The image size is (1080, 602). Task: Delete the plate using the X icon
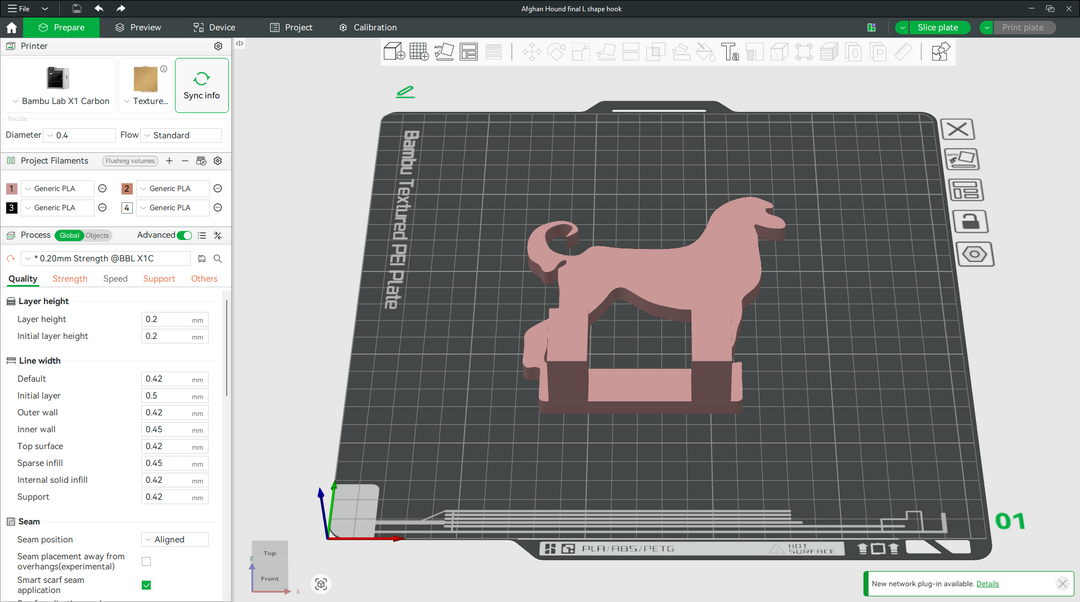pyautogui.click(x=957, y=129)
